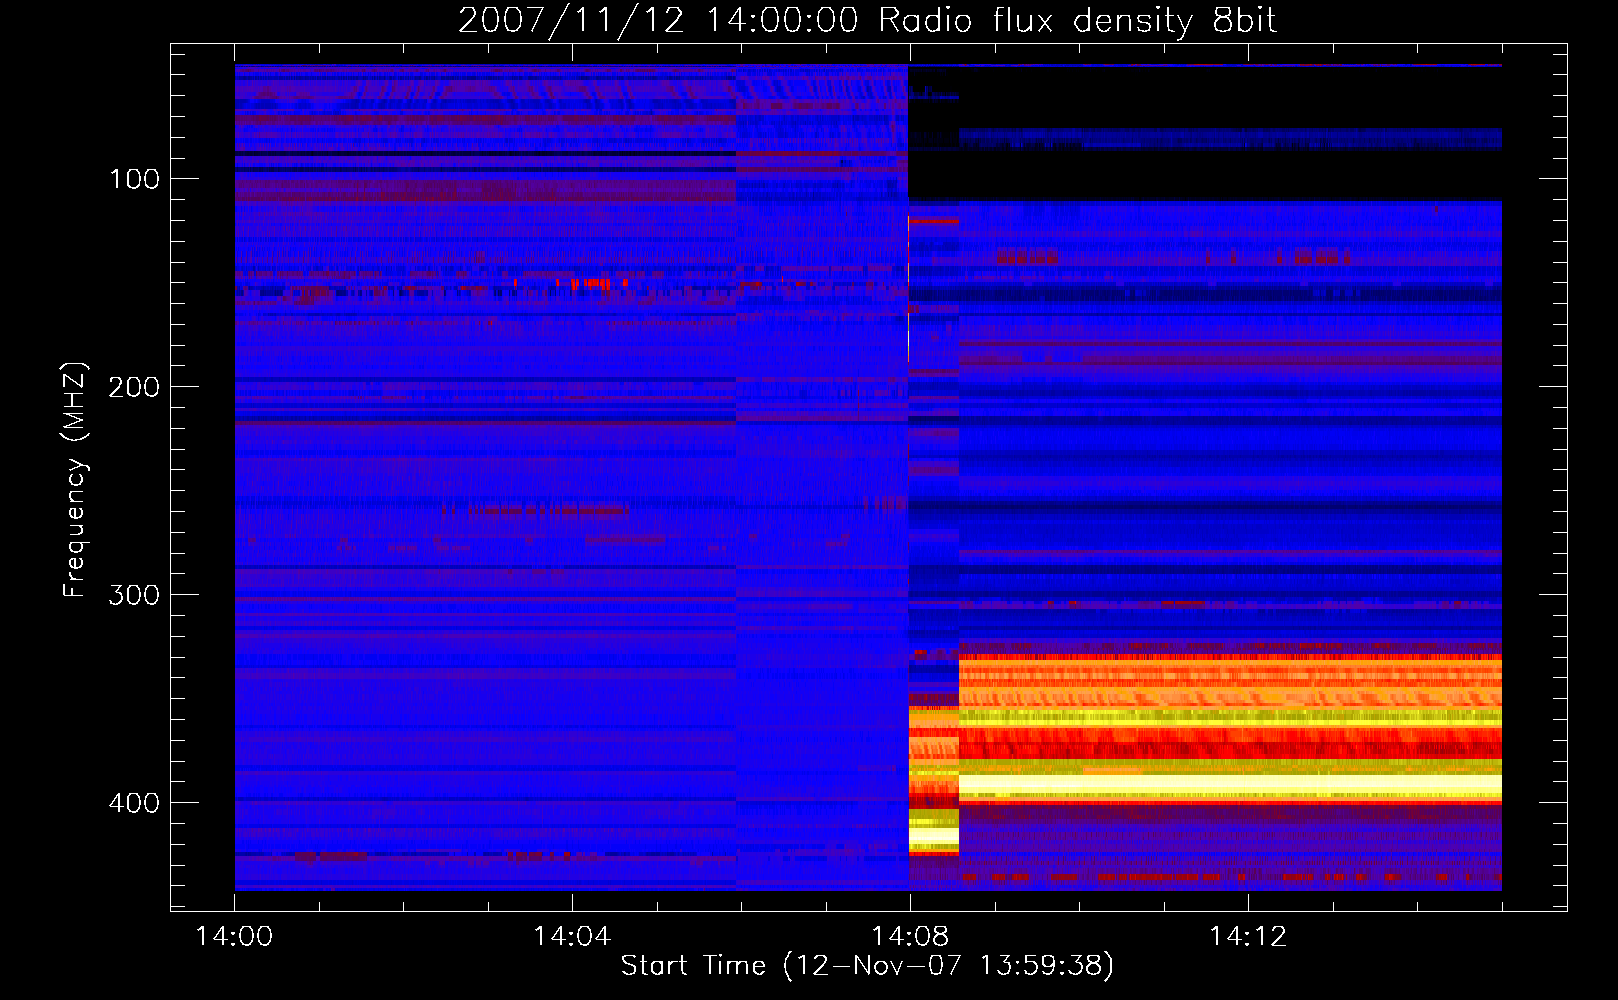Click the plot title '2007/11/12 14:00:00 Radio flux density 8bit'

pos(867,21)
